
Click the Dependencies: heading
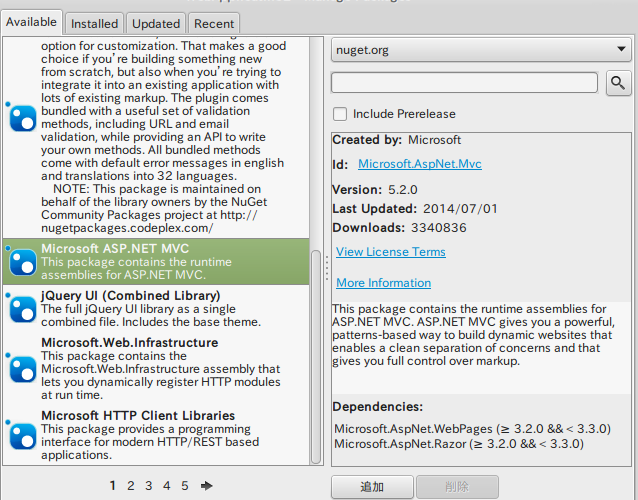point(378,407)
